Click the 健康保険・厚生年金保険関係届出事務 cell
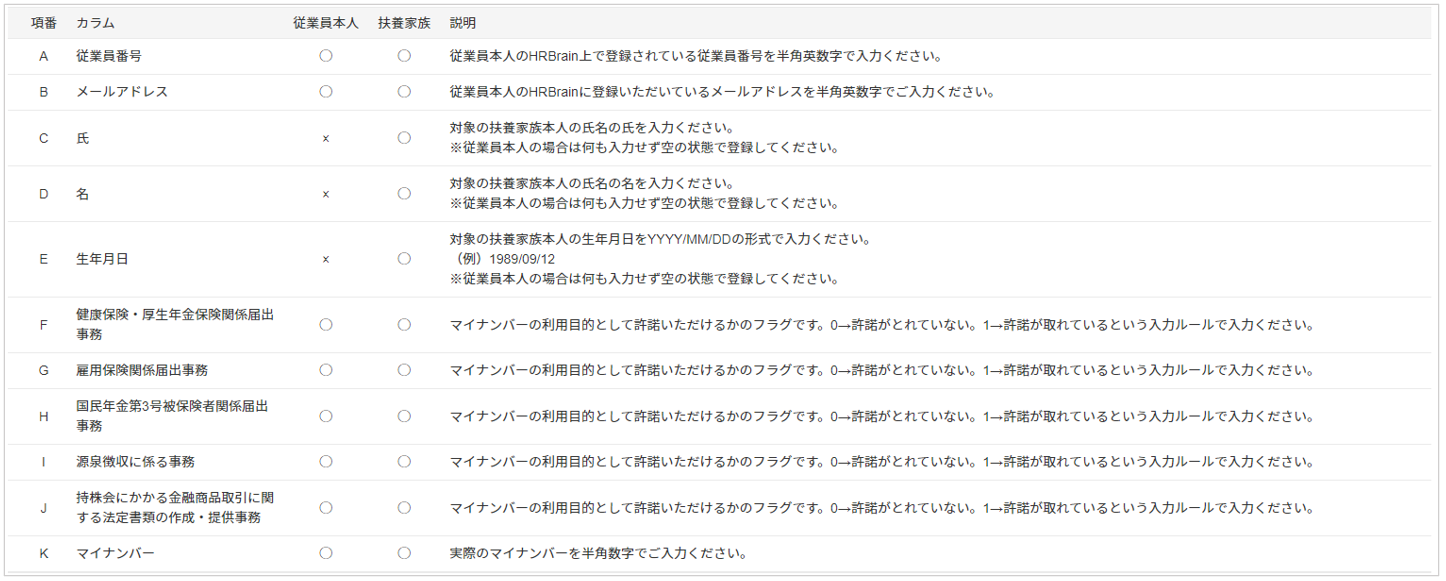Screen dimensions: 1446x581 (x=175, y=324)
